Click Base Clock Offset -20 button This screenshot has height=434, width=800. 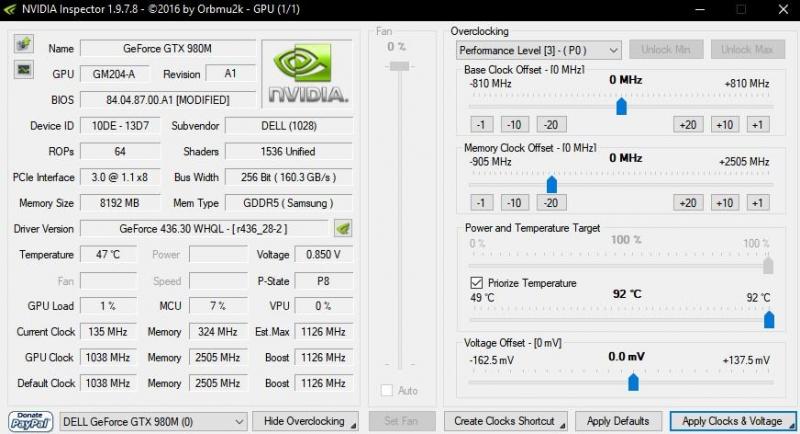click(x=551, y=125)
